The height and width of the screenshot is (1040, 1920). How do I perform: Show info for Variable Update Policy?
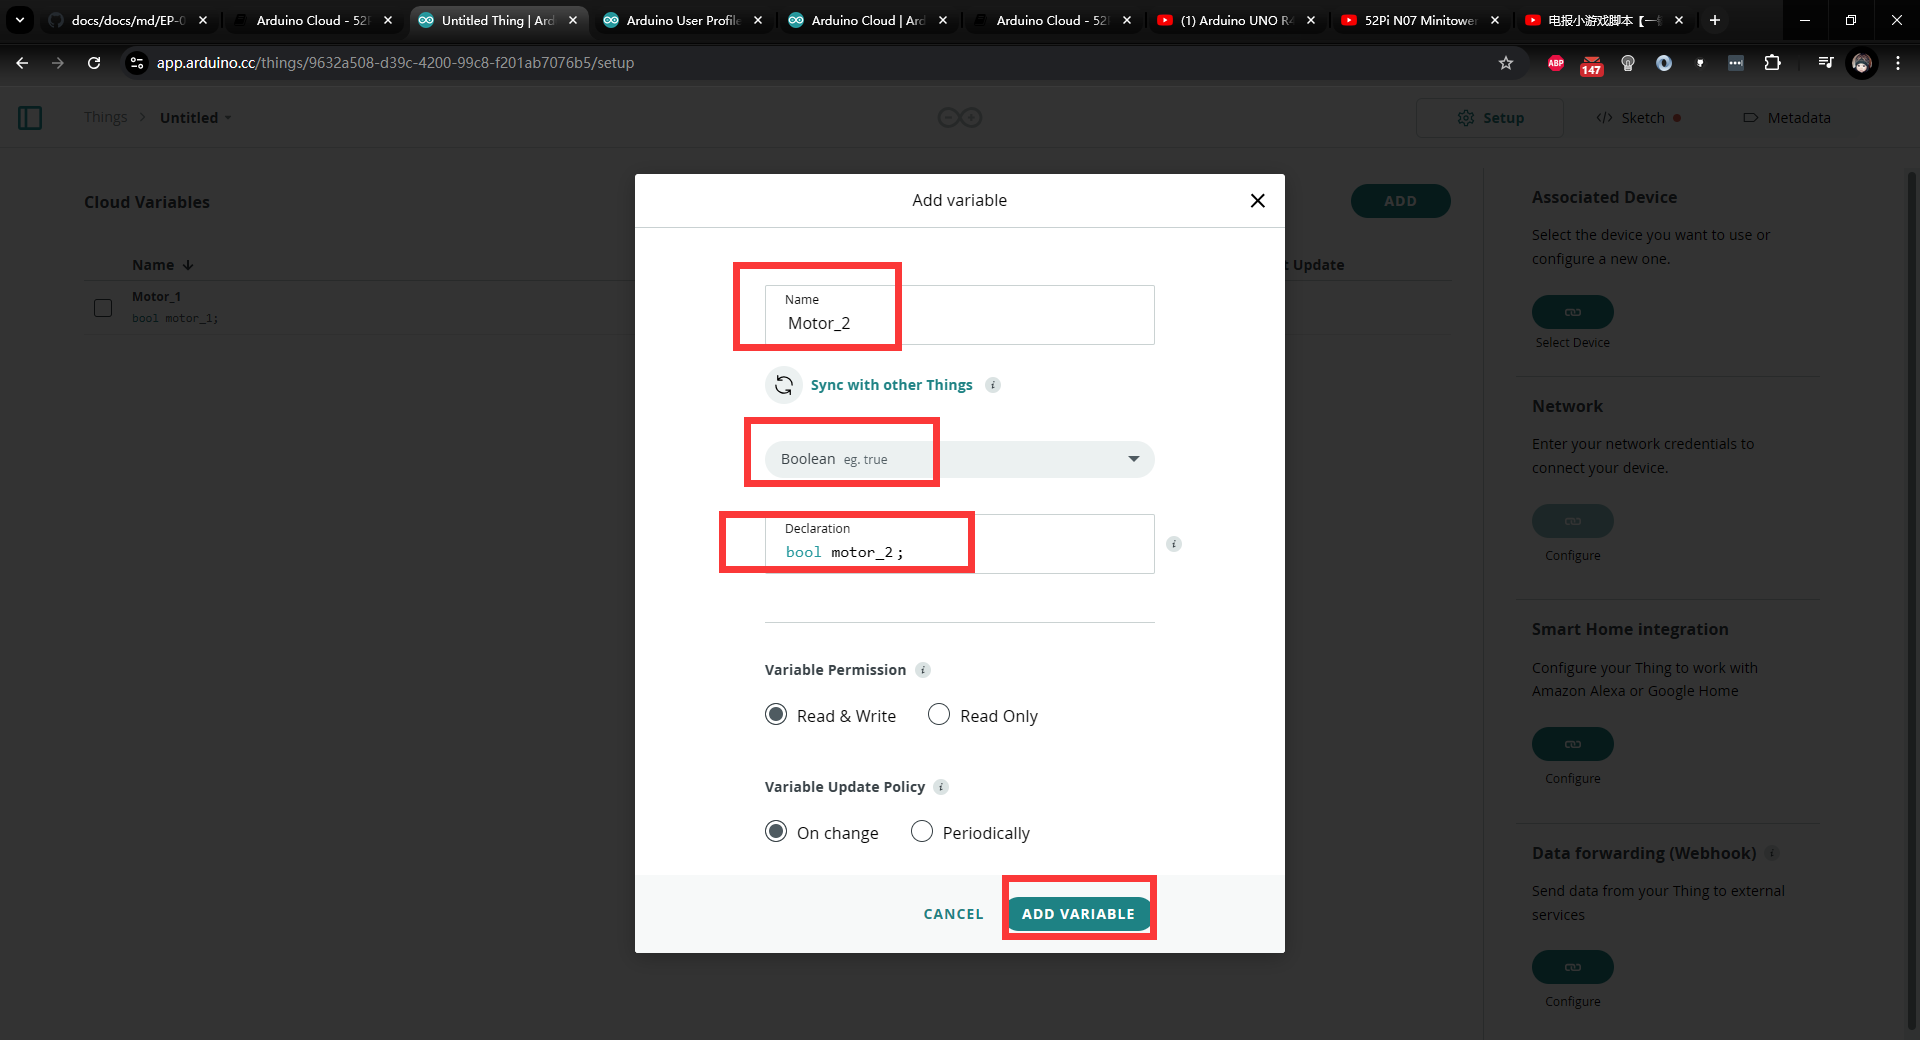click(941, 787)
